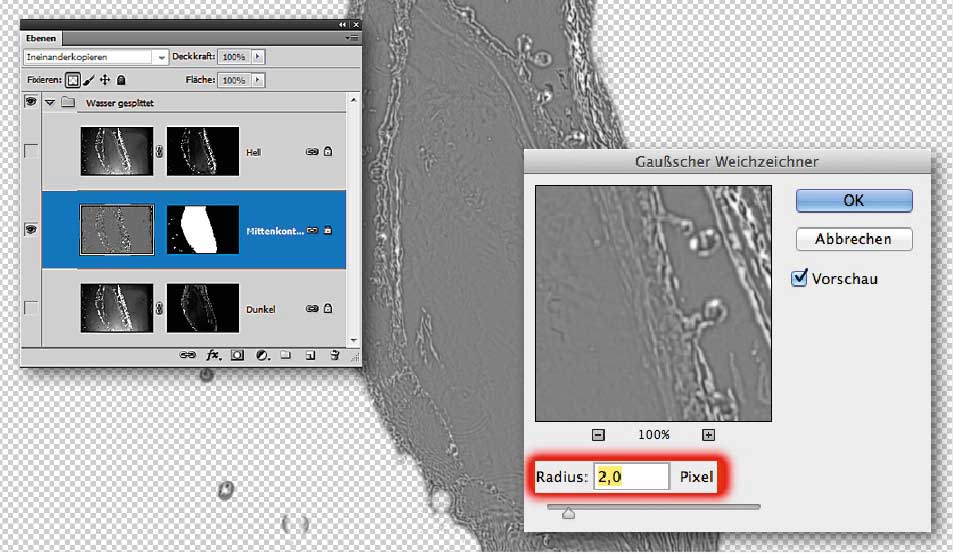Open the Ineinanderkopieren blend mode dropdown

click(161, 57)
